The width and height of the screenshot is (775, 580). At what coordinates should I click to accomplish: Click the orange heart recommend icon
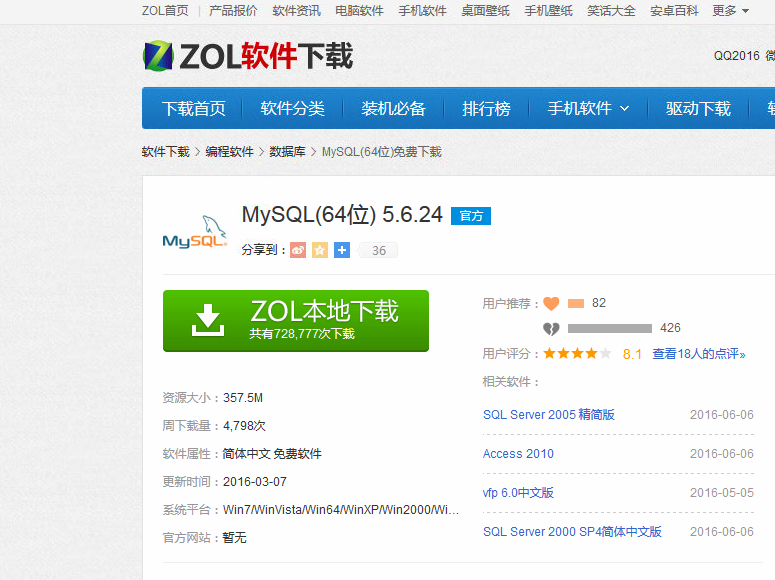click(551, 303)
